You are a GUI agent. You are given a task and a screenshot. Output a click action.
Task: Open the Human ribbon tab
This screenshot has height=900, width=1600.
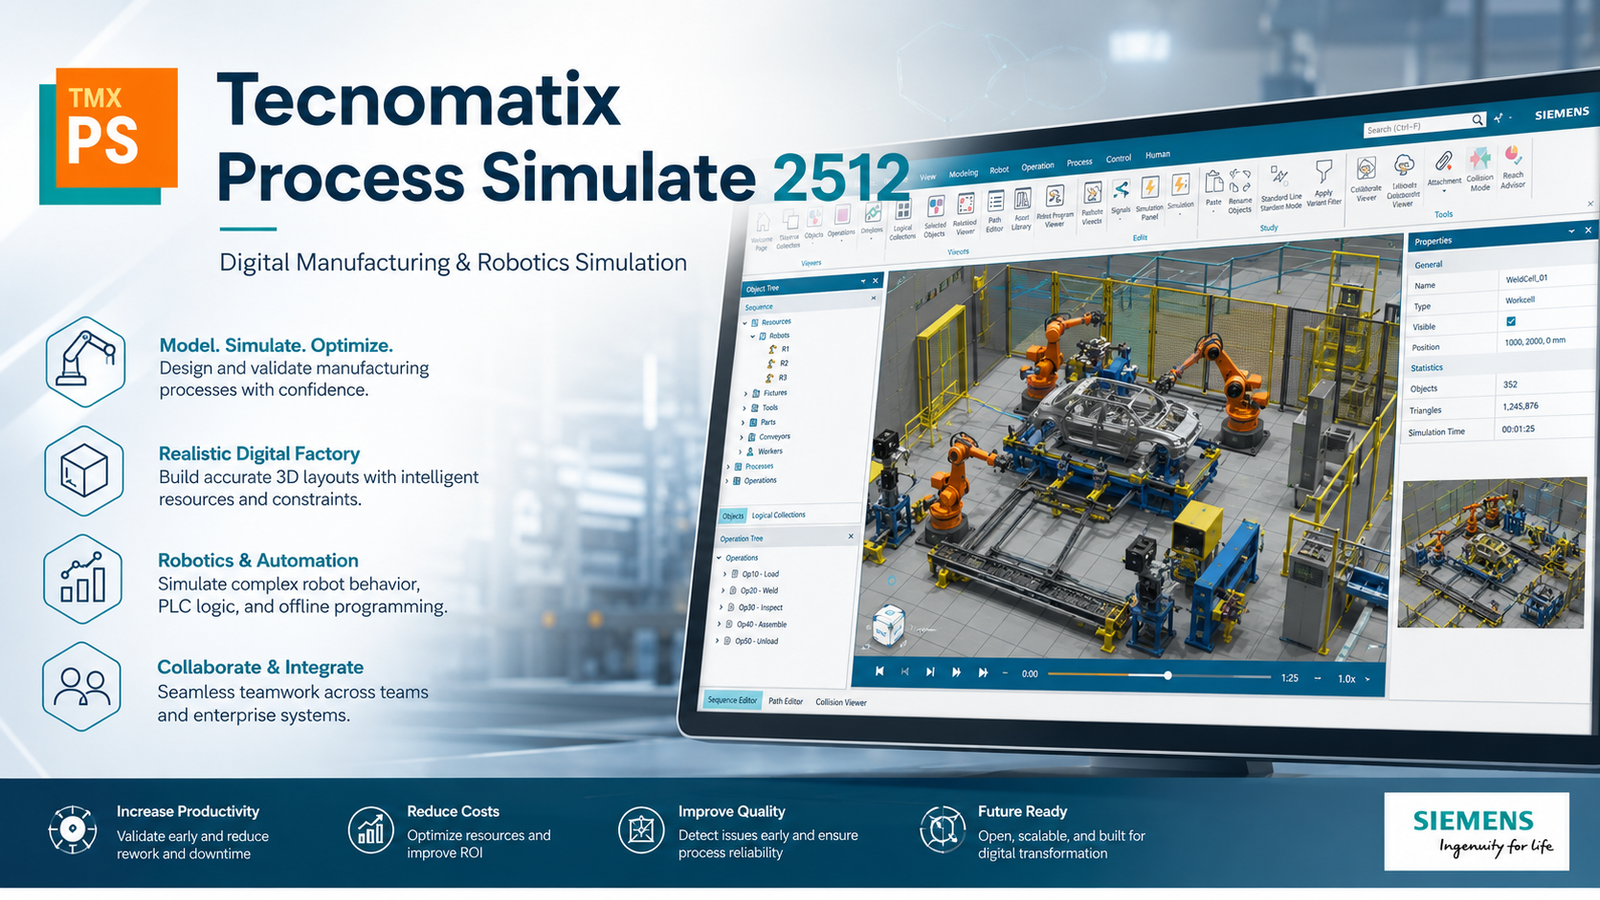click(x=1157, y=155)
